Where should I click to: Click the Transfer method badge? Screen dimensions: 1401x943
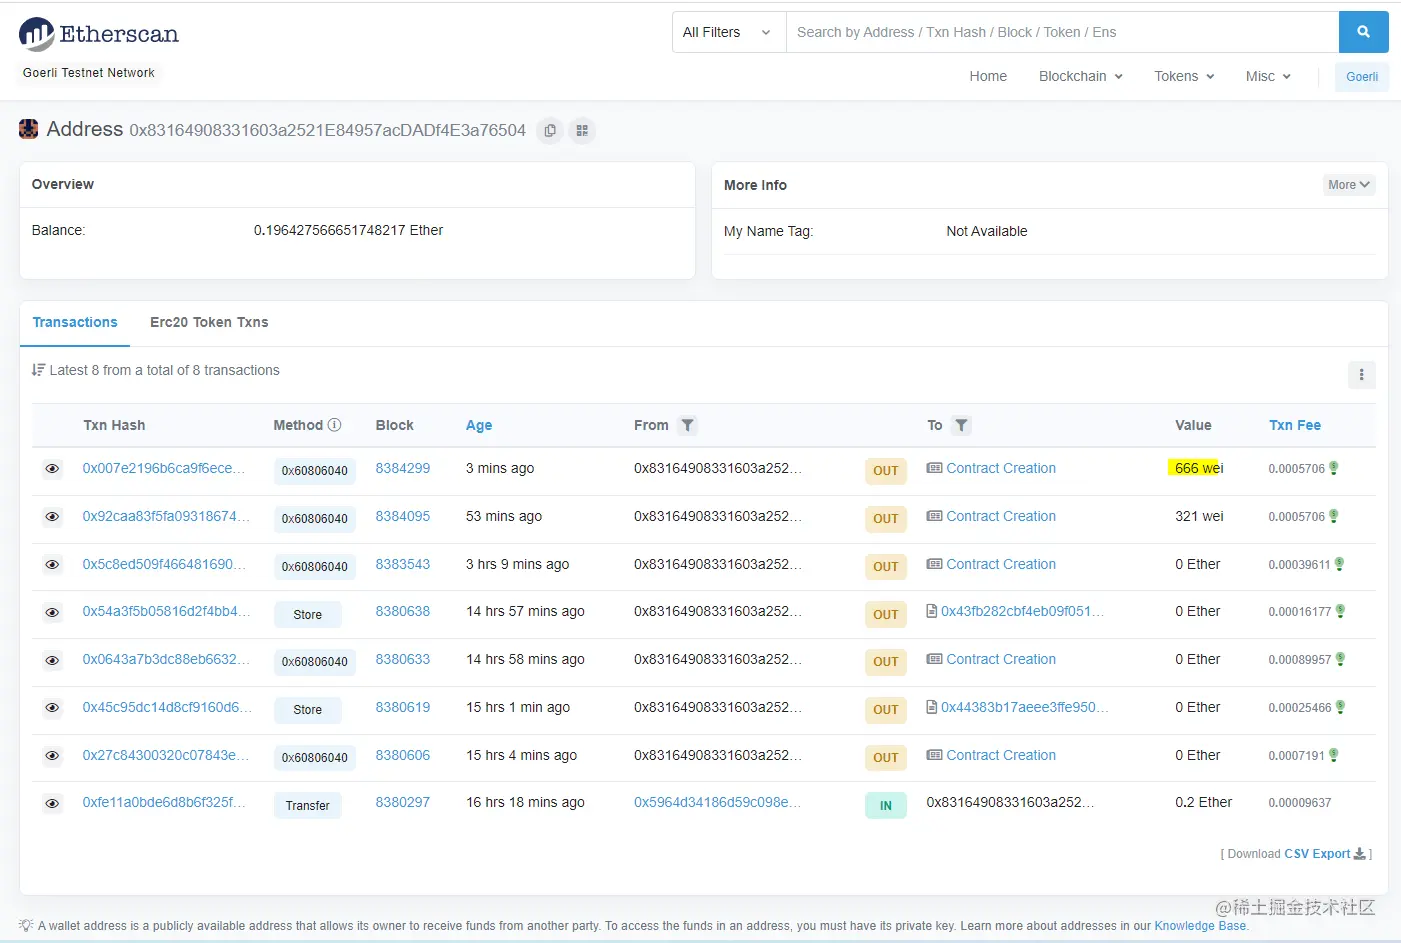pyautogui.click(x=308, y=805)
